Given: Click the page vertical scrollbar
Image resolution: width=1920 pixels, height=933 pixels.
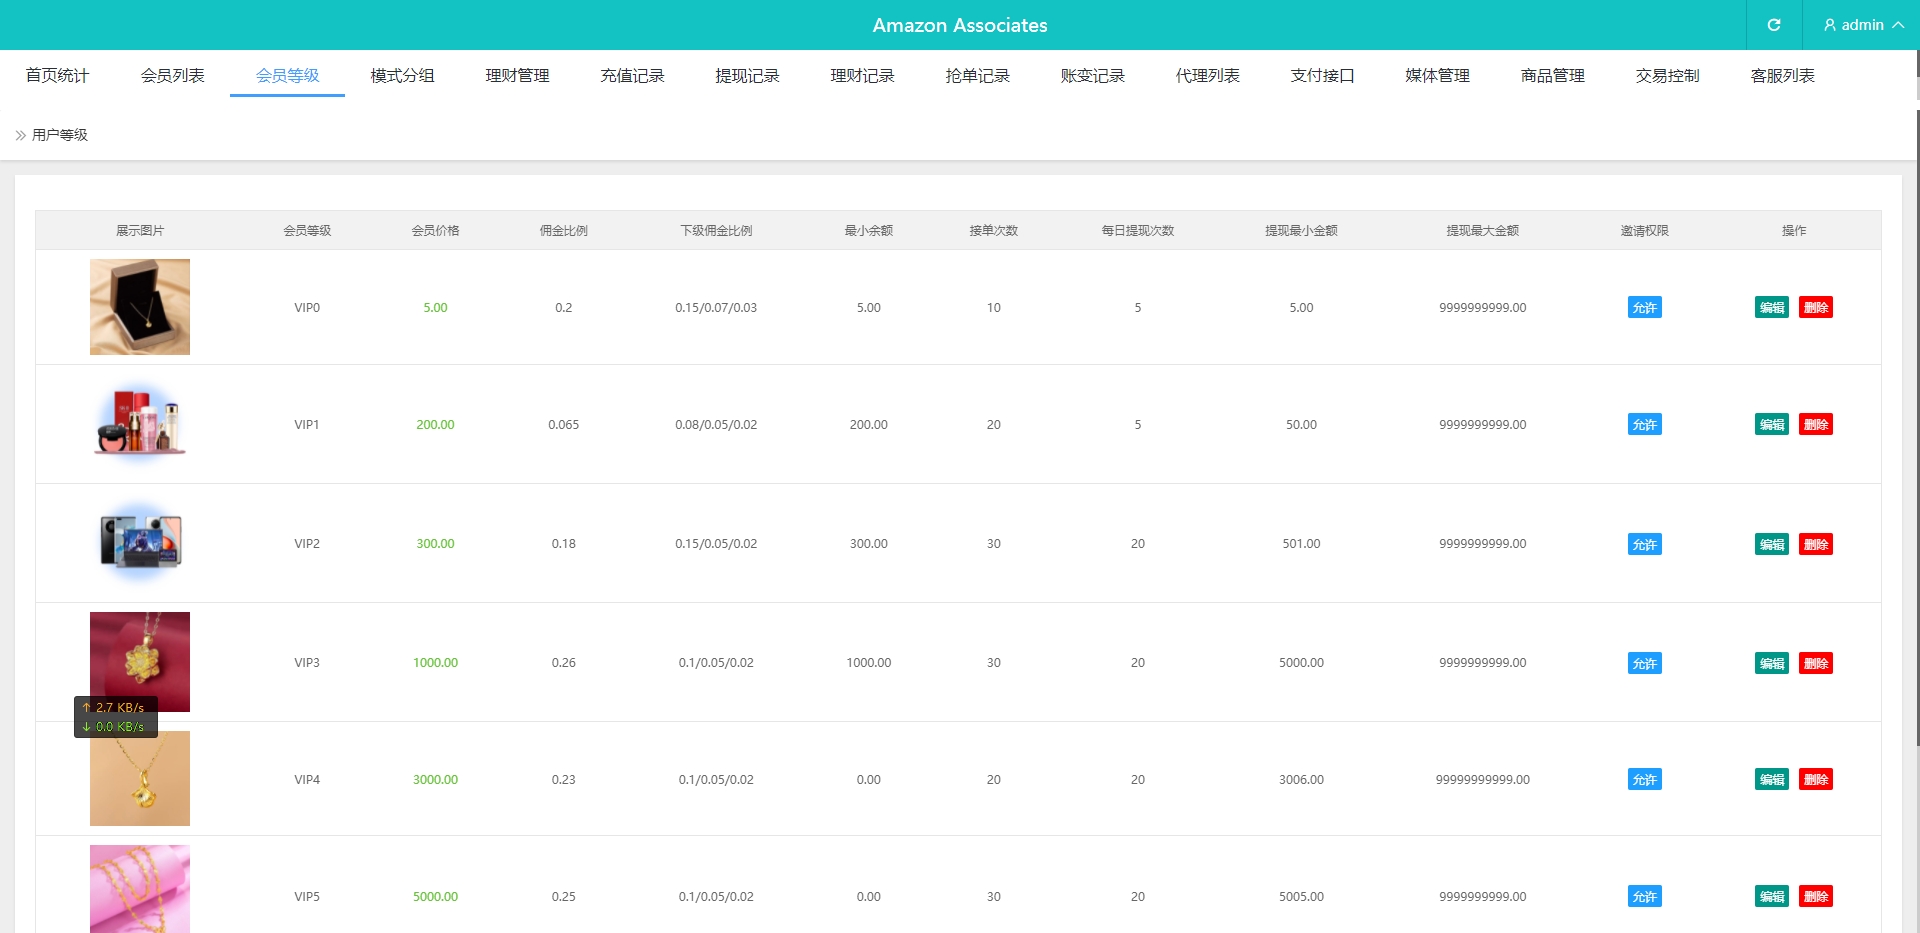Looking at the screenshot, I should click(1916, 400).
